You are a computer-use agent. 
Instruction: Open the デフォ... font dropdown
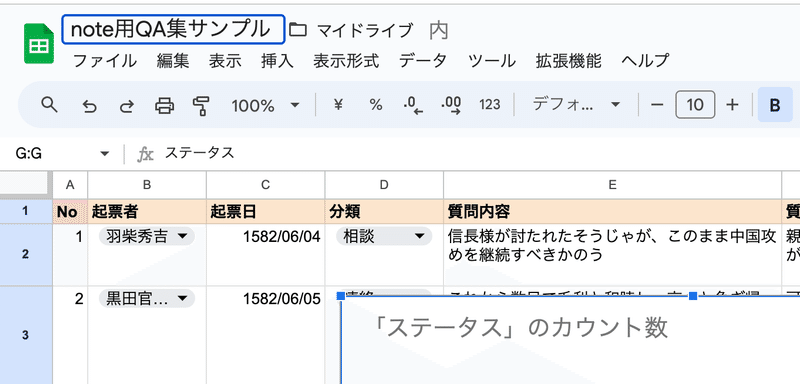pyautogui.click(x=577, y=105)
